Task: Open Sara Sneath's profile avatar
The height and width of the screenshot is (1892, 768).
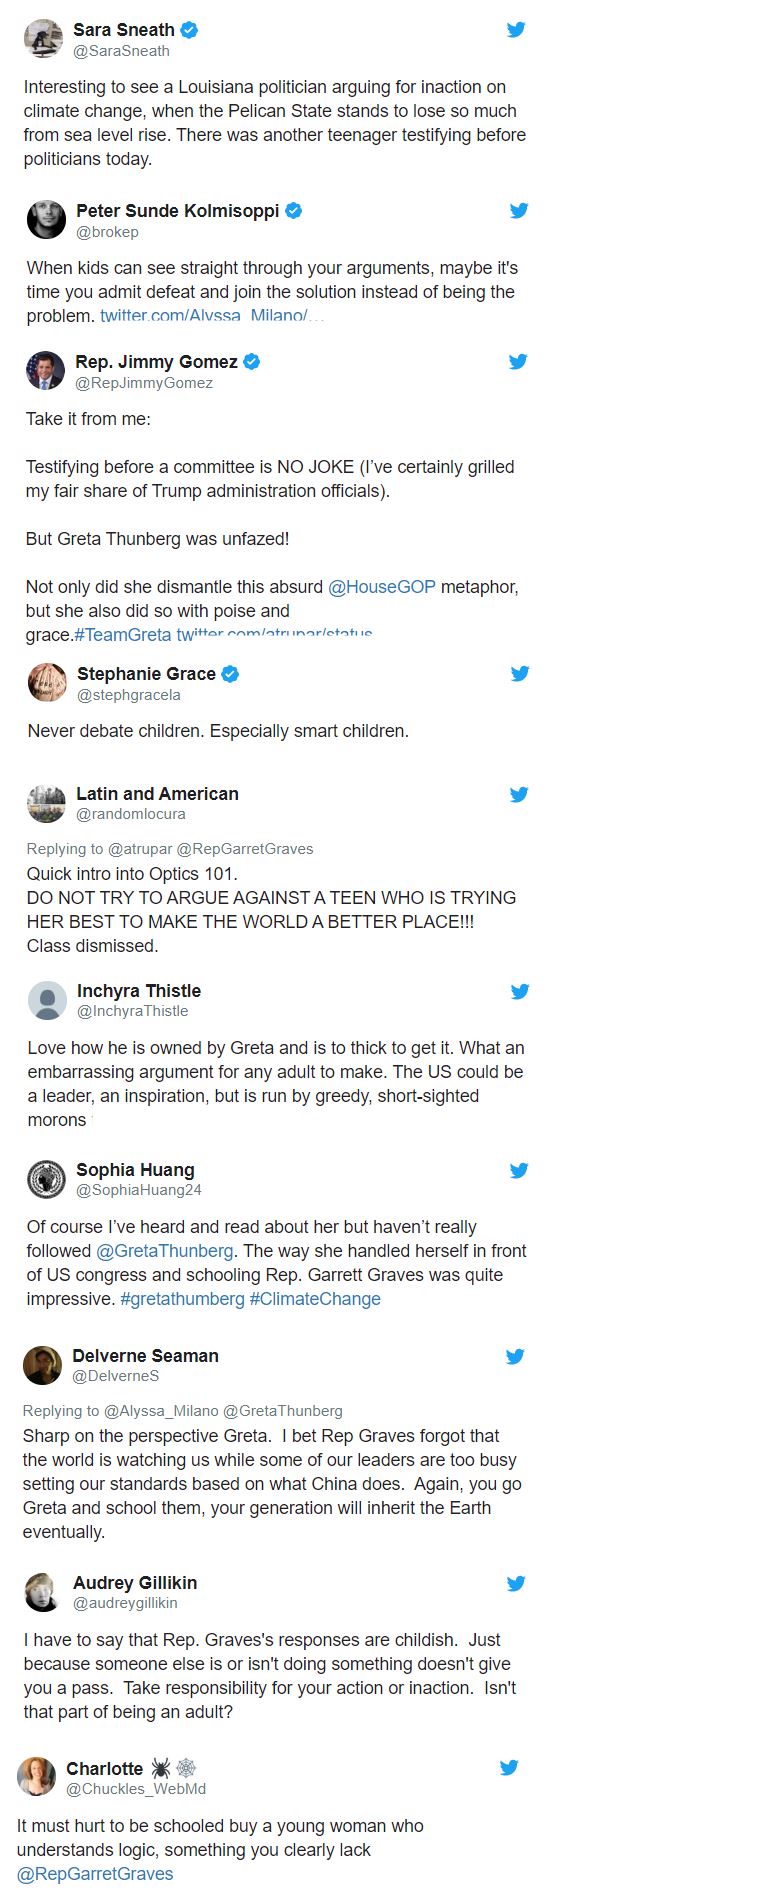Action: 43,39
